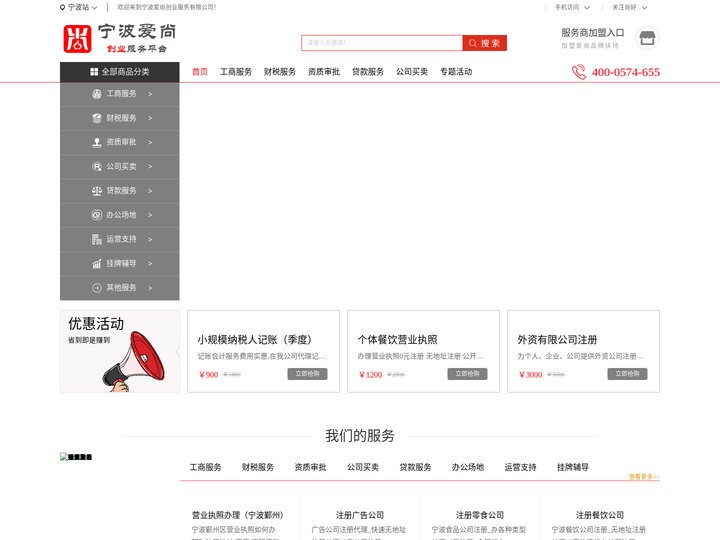Screen dimensions: 720x540
Task: Open 公司买卖 in the top navigation
Action: click(x=412, y=72)
